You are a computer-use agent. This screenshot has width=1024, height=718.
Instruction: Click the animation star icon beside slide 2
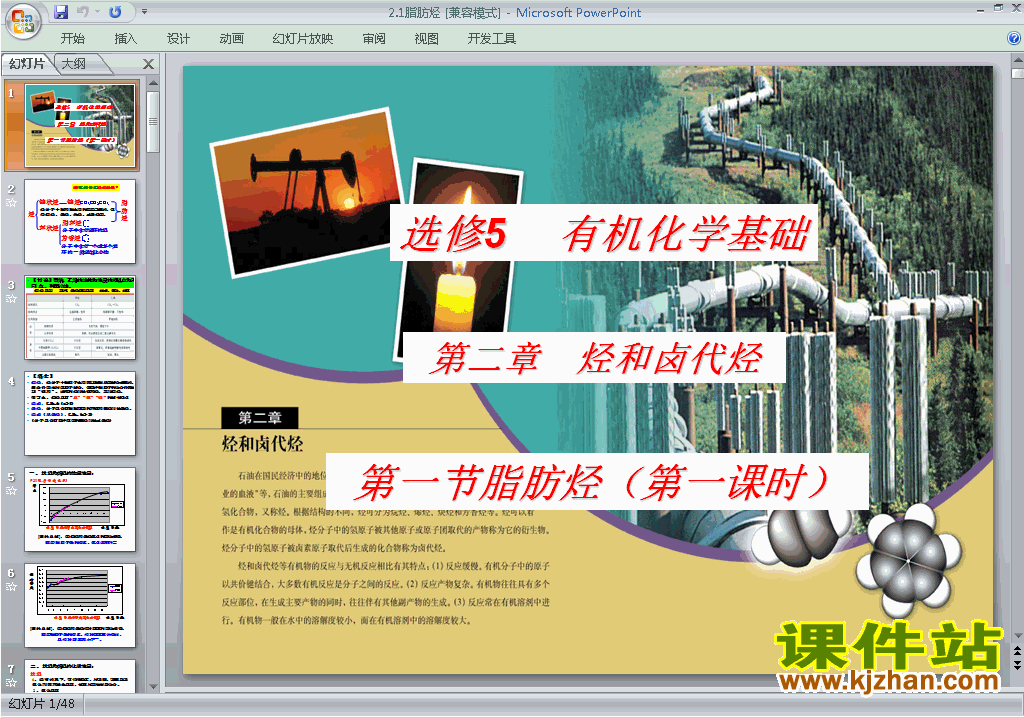(11, 203)
